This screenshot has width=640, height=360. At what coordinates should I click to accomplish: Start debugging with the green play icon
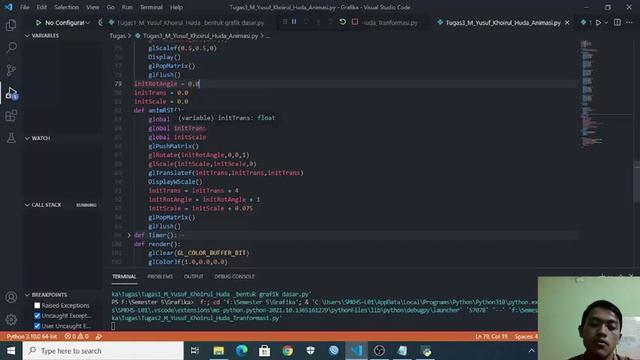tap(38, 23)
